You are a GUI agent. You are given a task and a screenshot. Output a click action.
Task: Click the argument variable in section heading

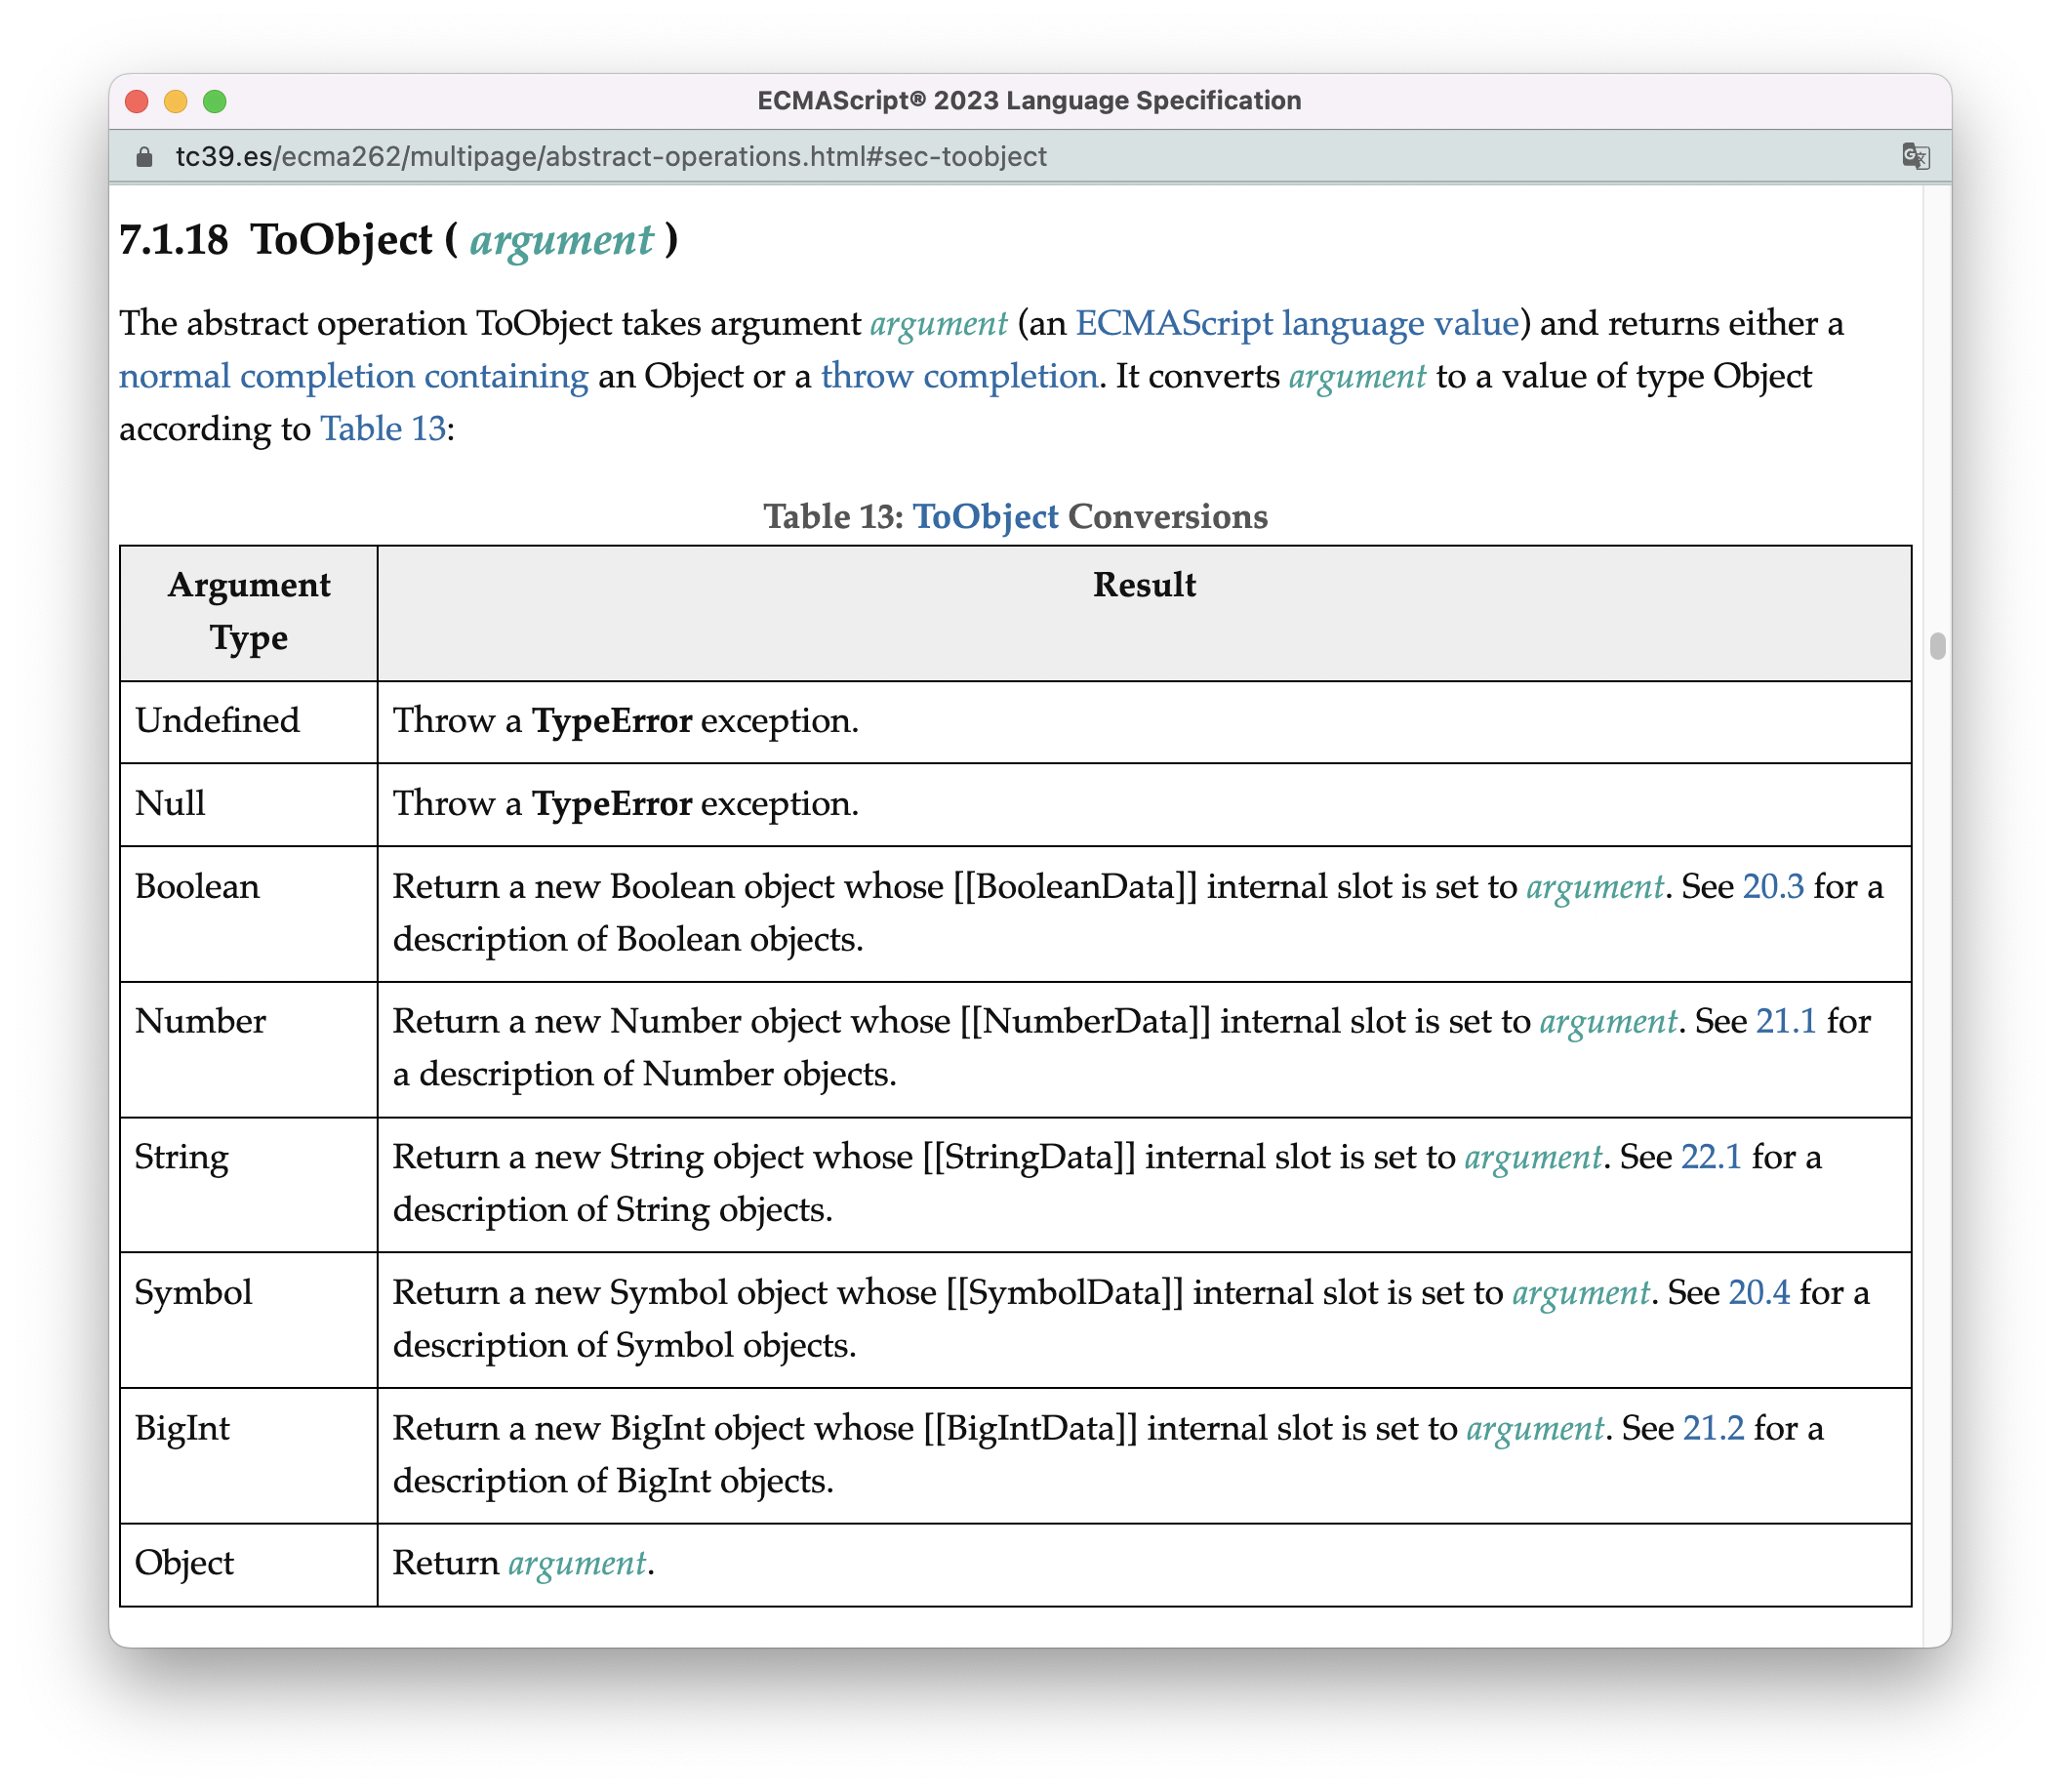tap(561, 241)
